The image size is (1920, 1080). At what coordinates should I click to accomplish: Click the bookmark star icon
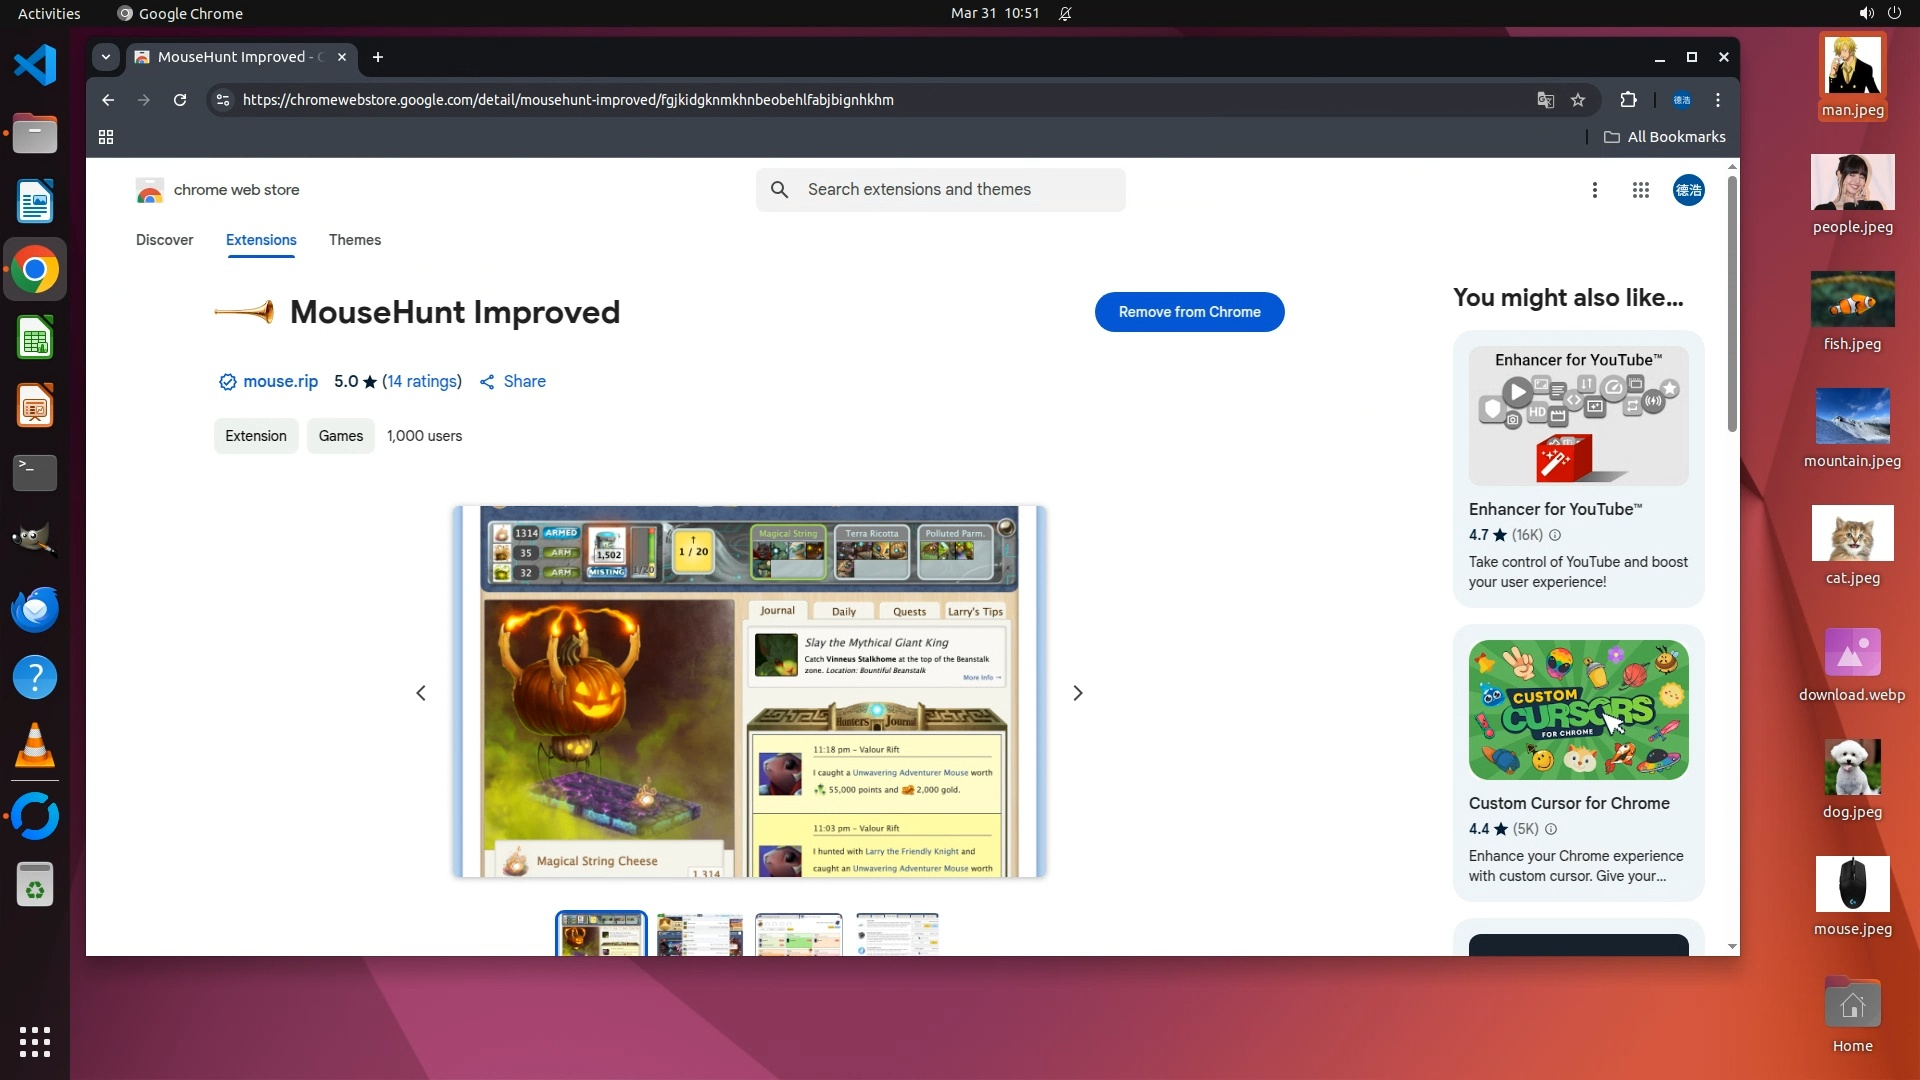[1578, 100]
